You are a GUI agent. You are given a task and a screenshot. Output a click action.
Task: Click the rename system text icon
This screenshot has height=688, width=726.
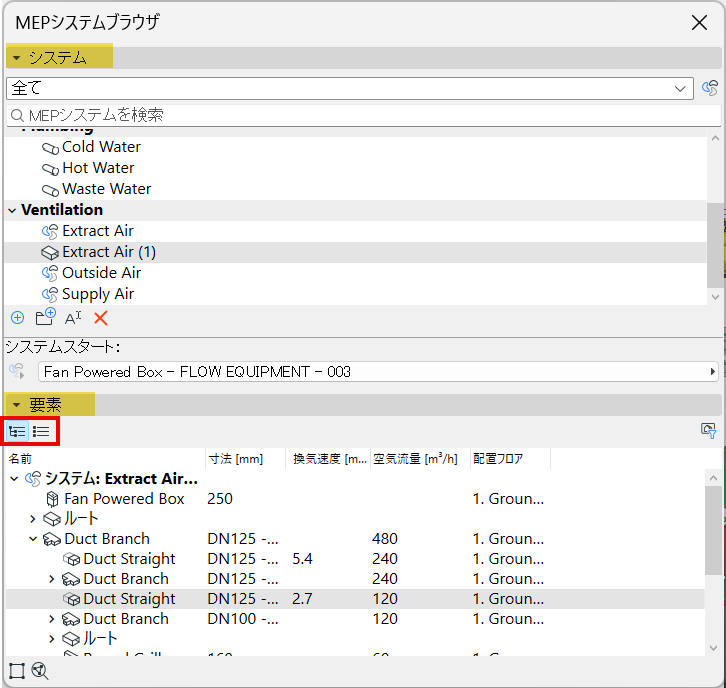[x=73, y=318]
